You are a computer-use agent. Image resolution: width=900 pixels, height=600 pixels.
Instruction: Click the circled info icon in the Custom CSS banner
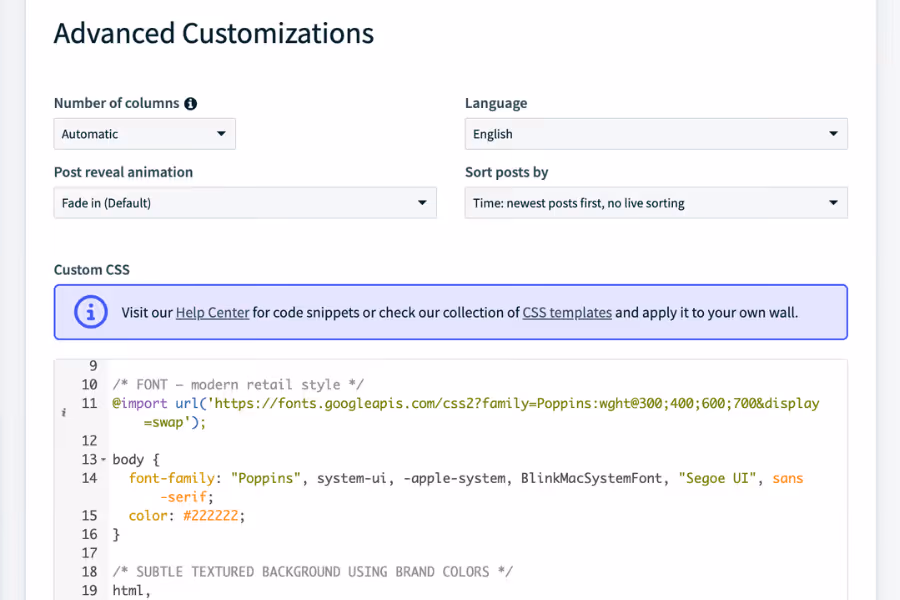[x=91, y=312]
